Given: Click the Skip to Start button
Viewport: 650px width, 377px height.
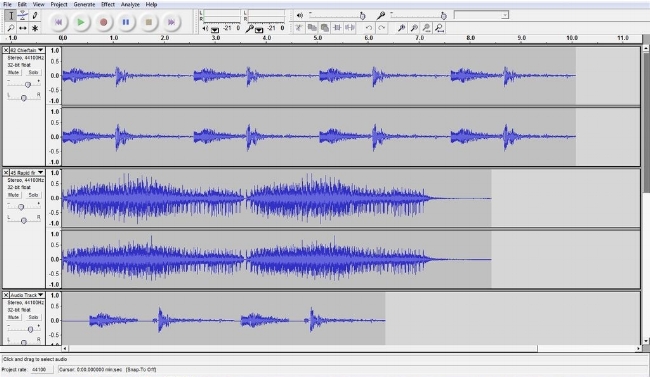Looking at the screenshot, I should pos(58,22).
